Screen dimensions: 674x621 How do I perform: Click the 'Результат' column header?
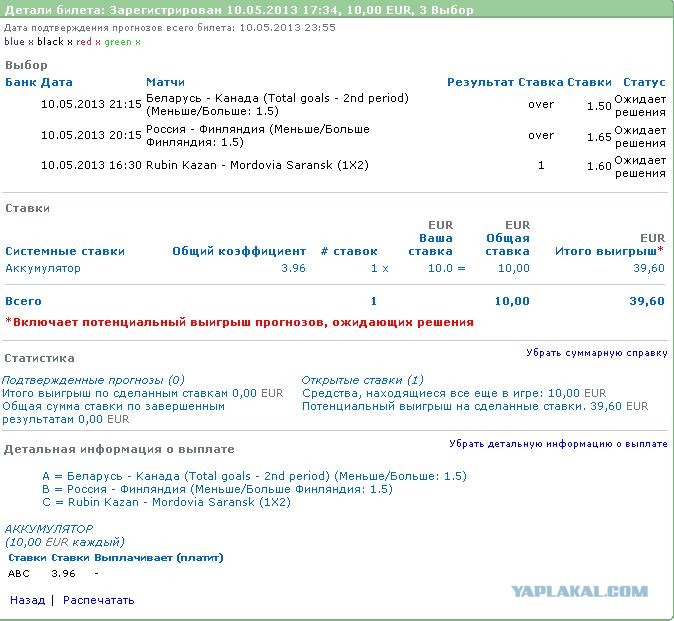tap(480, 82)
